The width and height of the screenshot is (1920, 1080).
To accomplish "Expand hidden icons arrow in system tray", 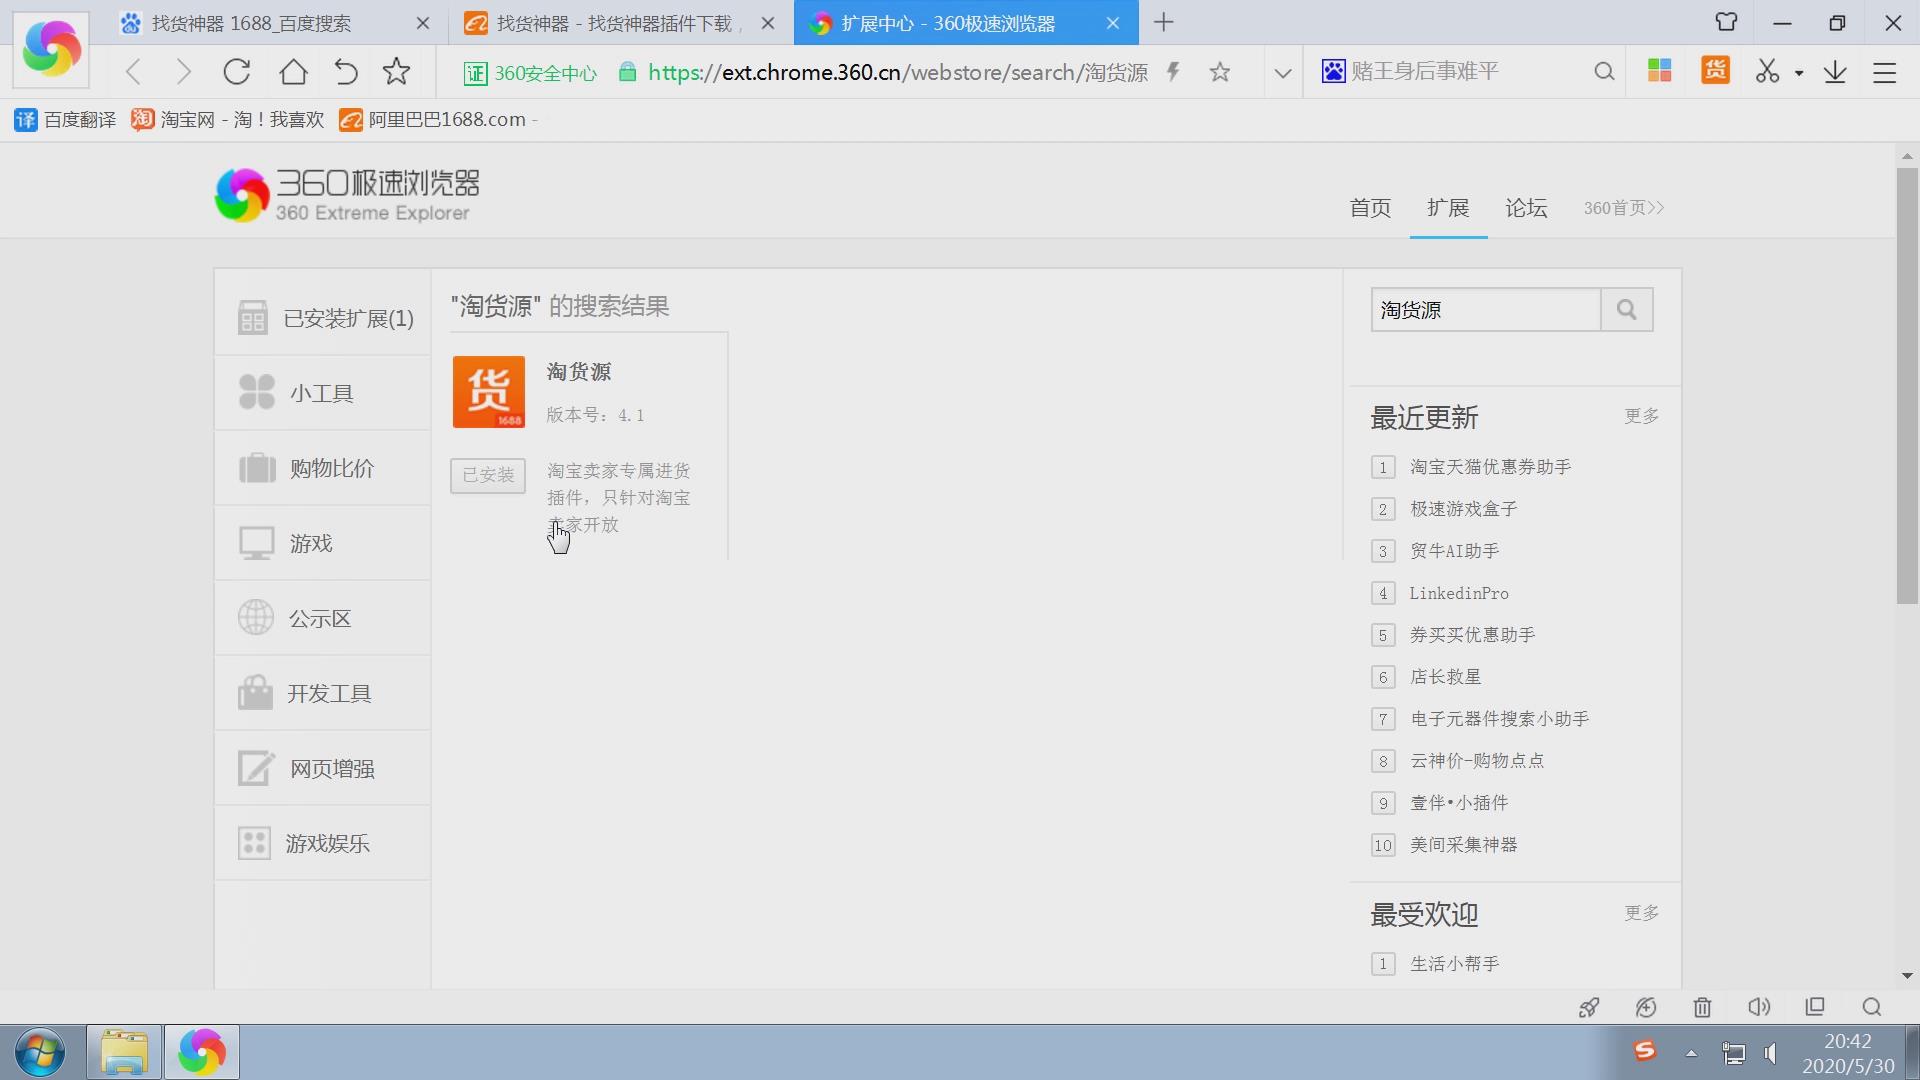I will point(1691,1052).
